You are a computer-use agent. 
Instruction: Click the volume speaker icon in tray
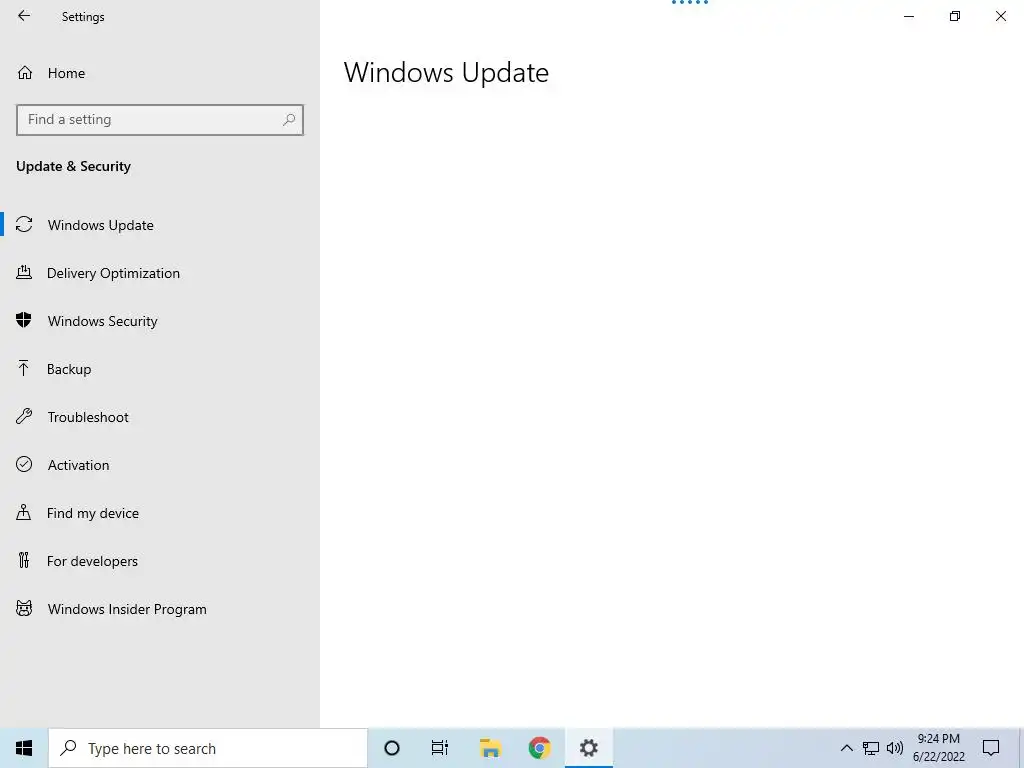pos(895,748)
